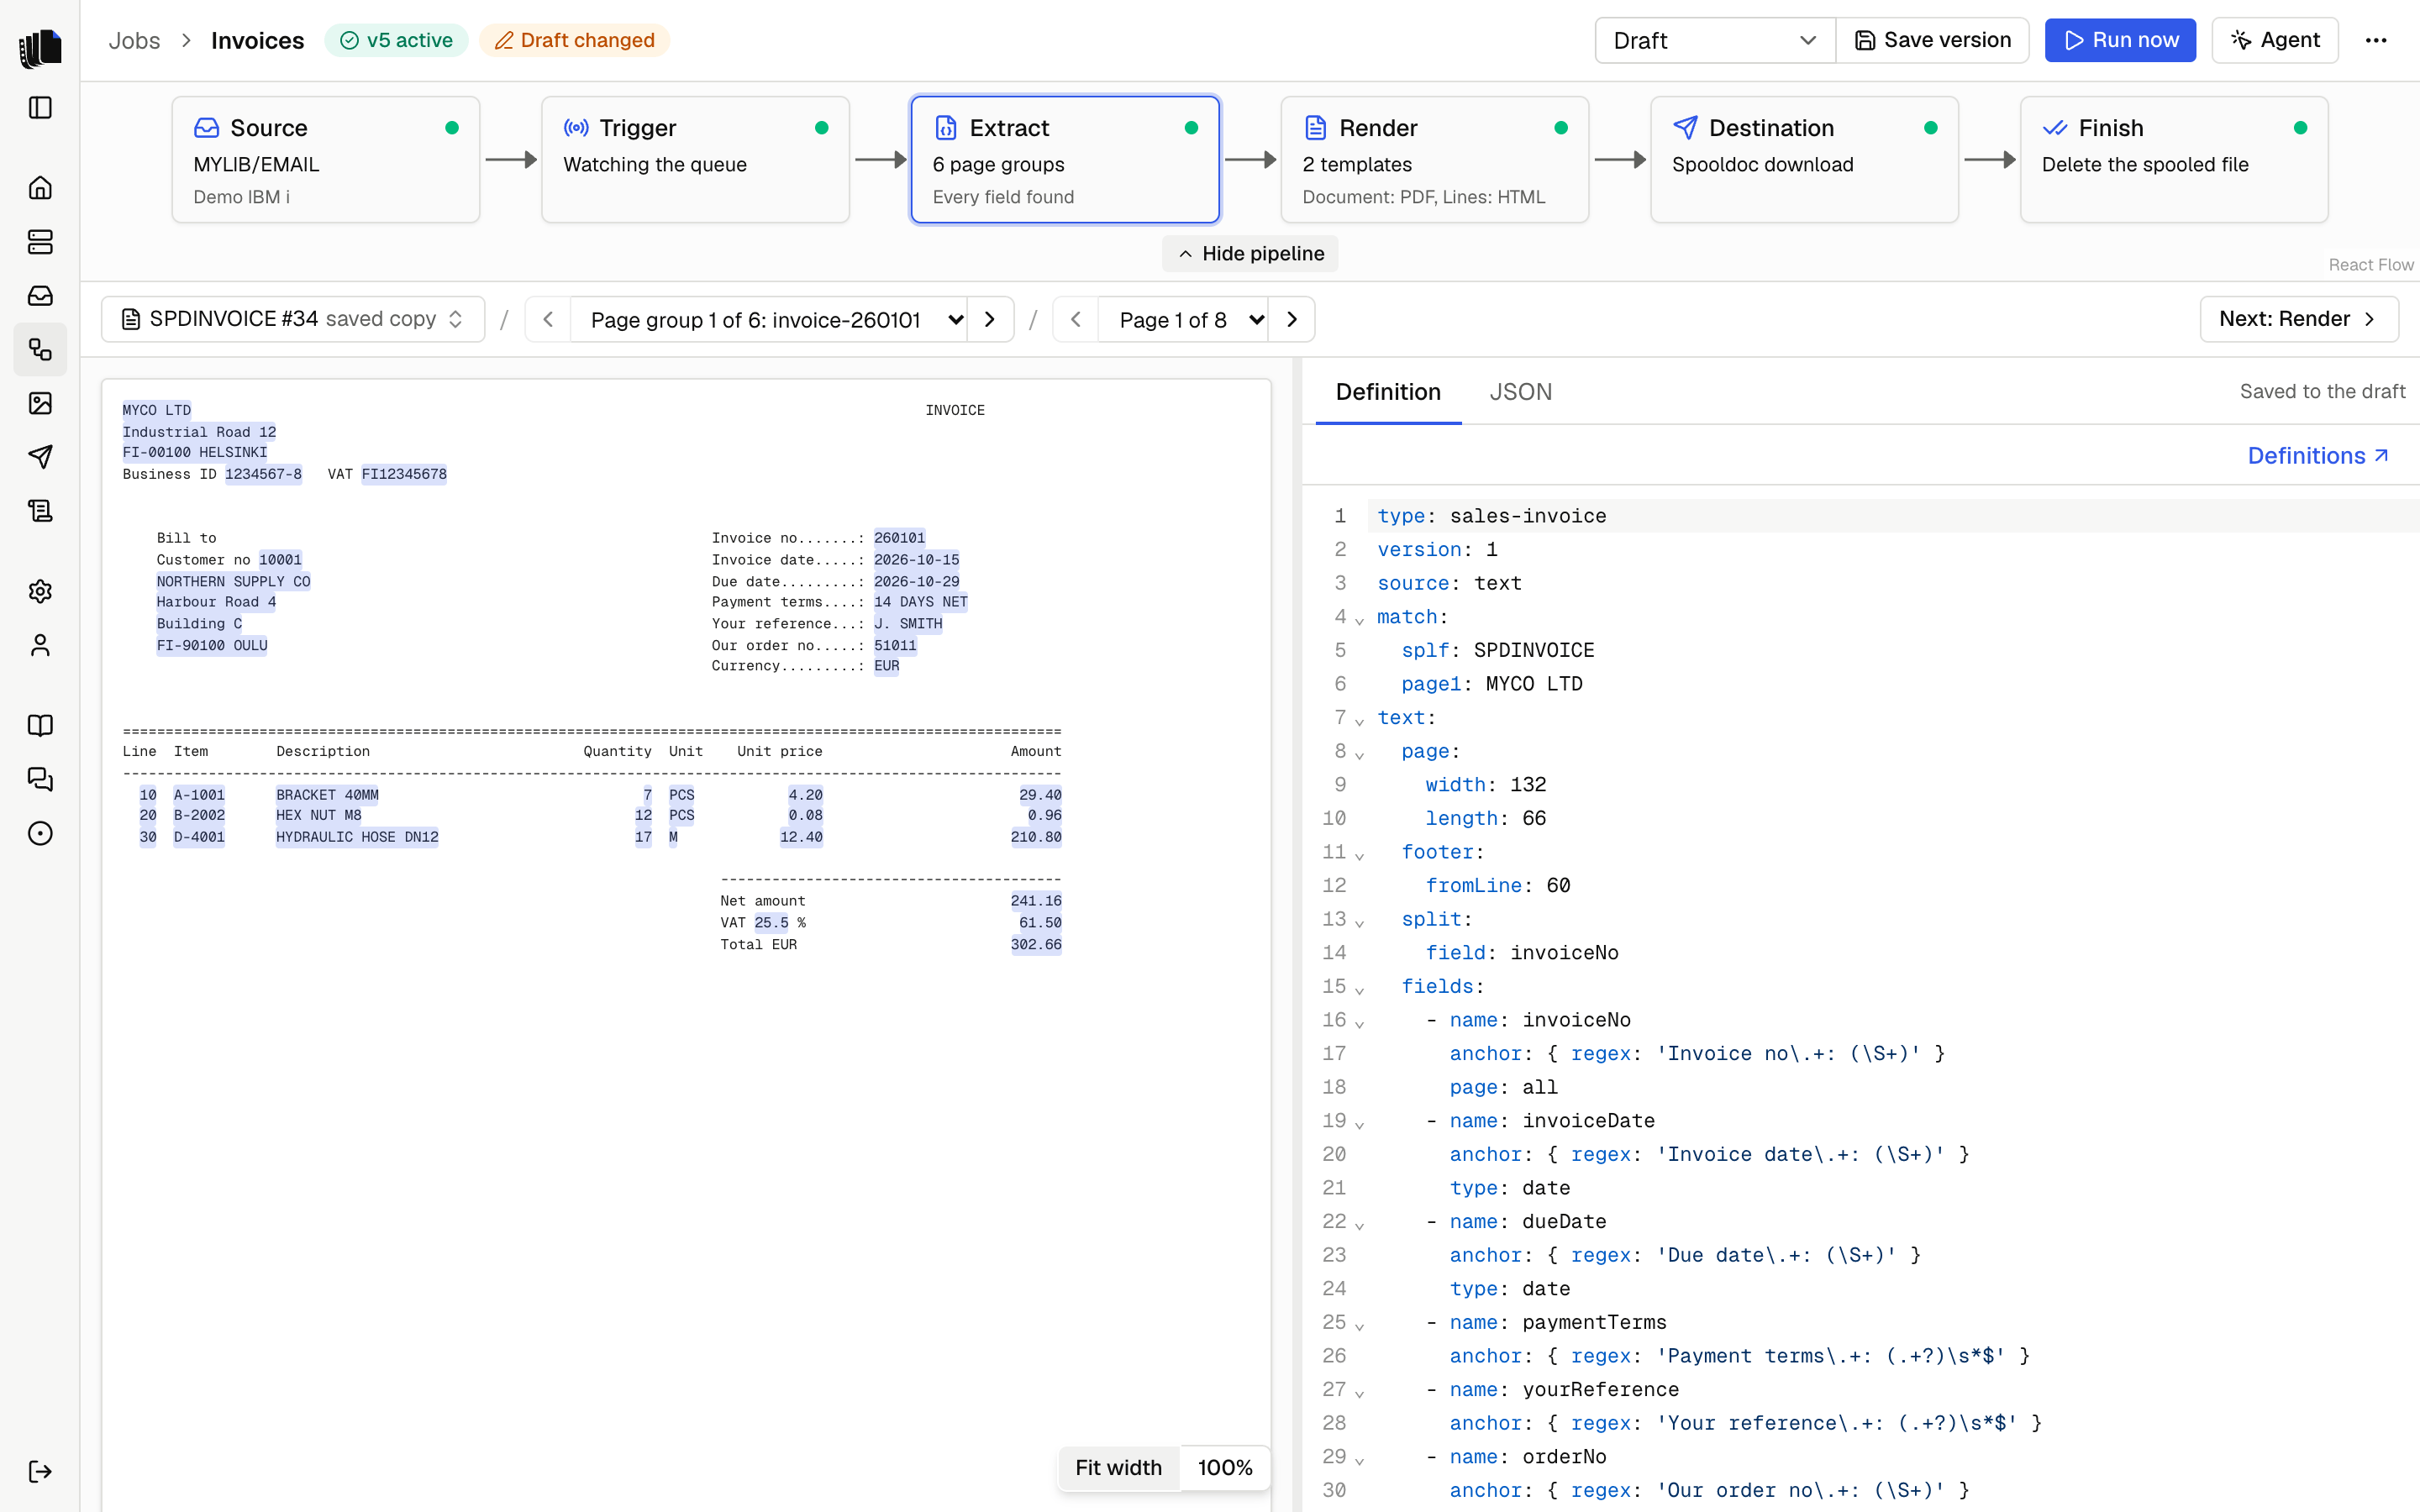Select the Source pipeline node
The image size is (2420, 1512).
tap(326, 159)
